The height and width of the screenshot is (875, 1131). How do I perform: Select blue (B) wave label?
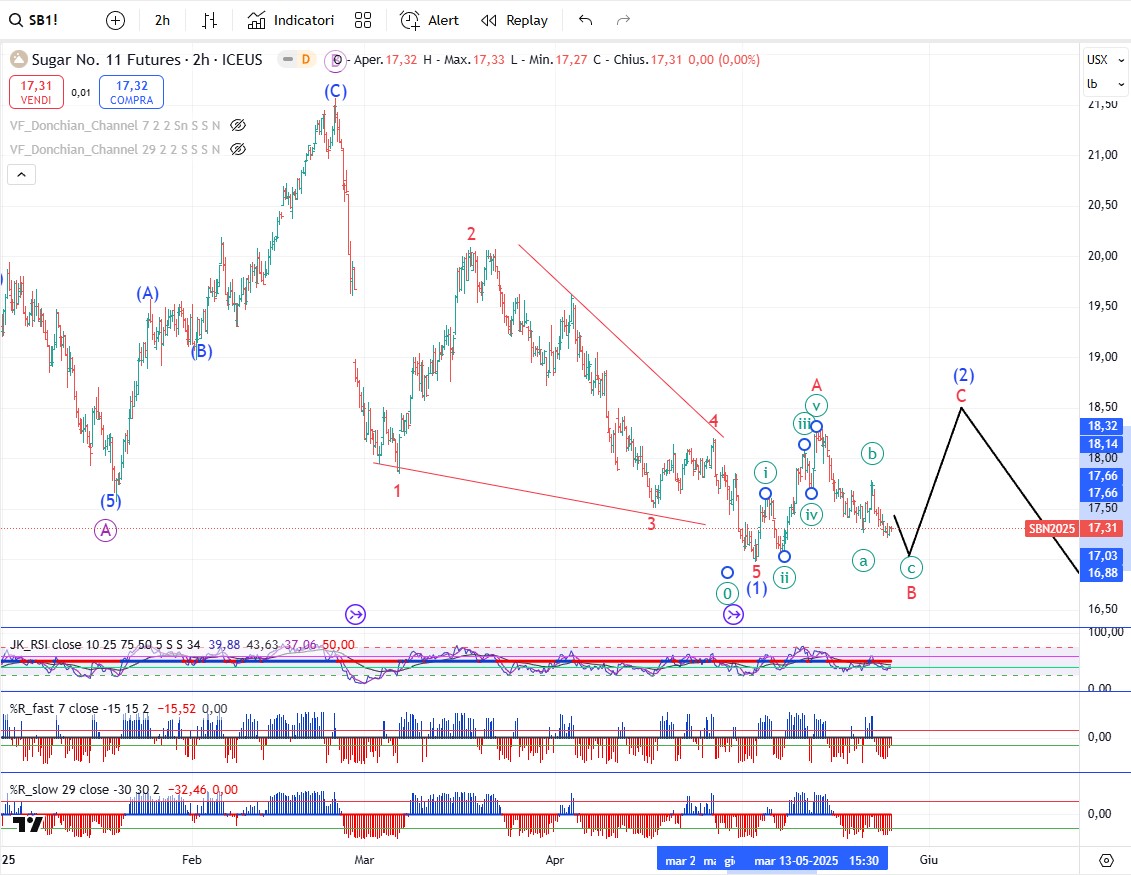tap(201, 351)
